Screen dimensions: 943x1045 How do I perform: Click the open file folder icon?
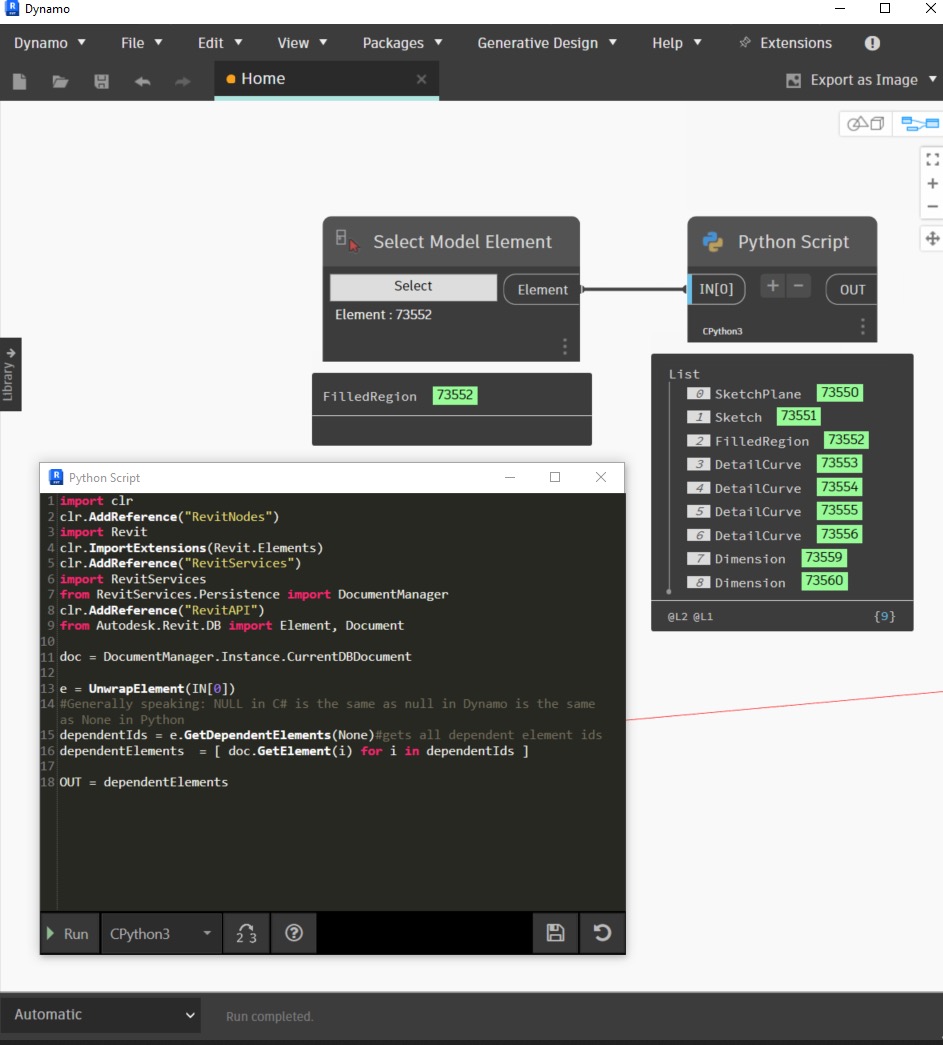click(x=60, y=80)
